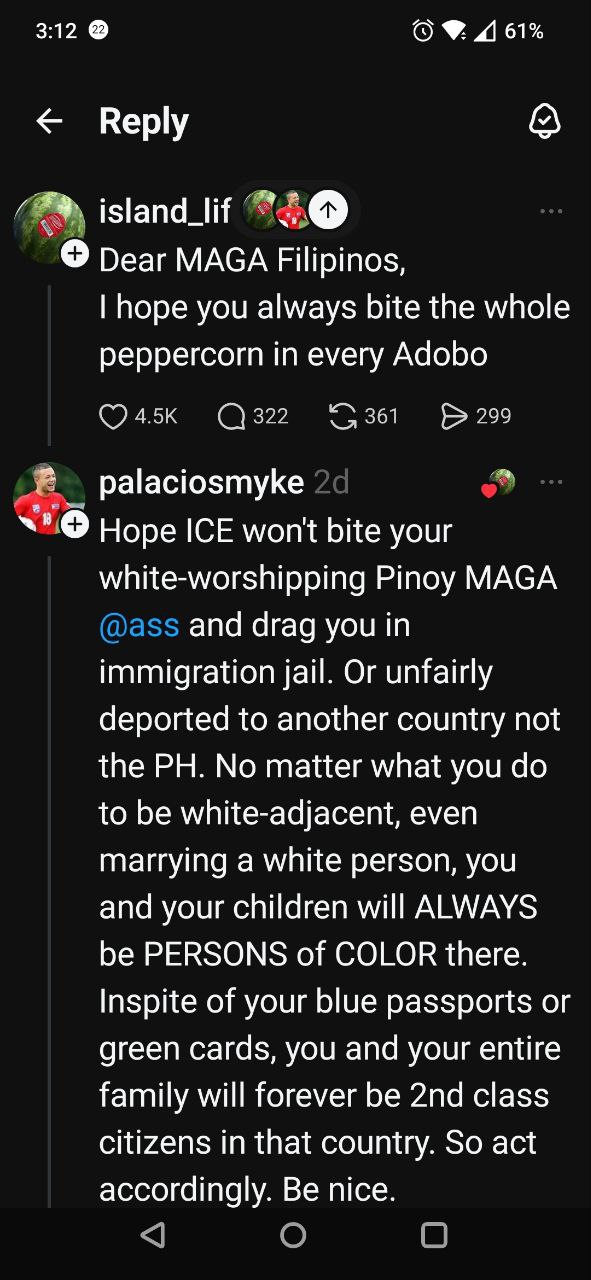Repost island_lif's reply
The width and height of the screenshot is (591, 1280).
pyautogui.click(x=344, y=416)
